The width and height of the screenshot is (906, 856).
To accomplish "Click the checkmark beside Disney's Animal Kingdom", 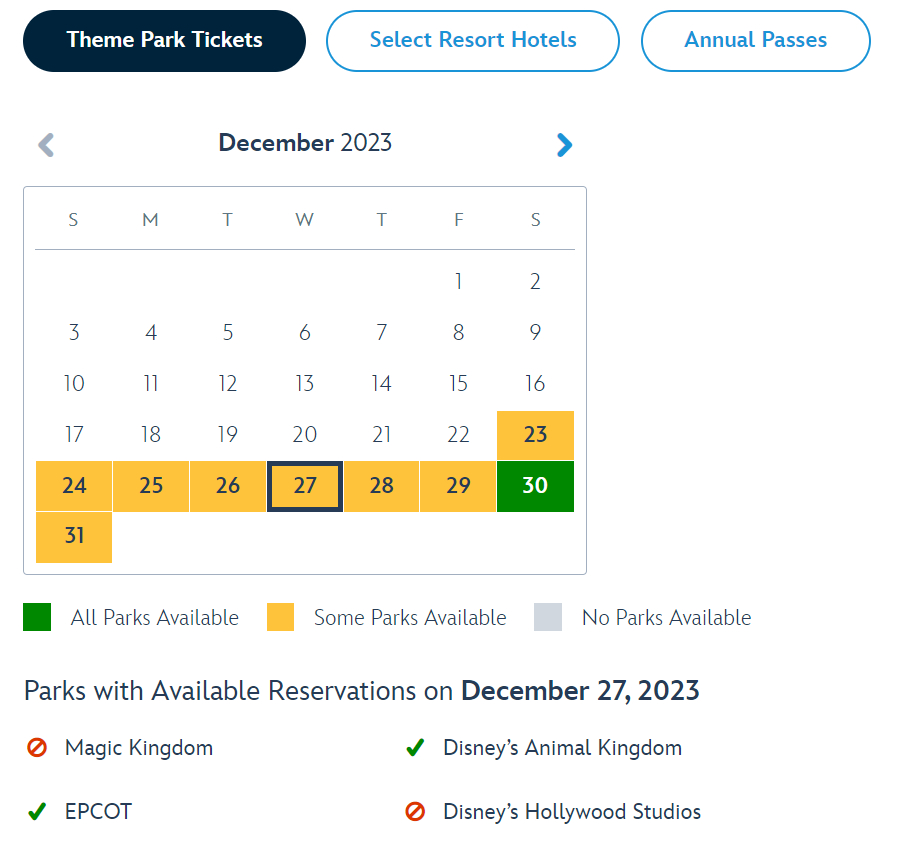I will (x=415, y=748).
